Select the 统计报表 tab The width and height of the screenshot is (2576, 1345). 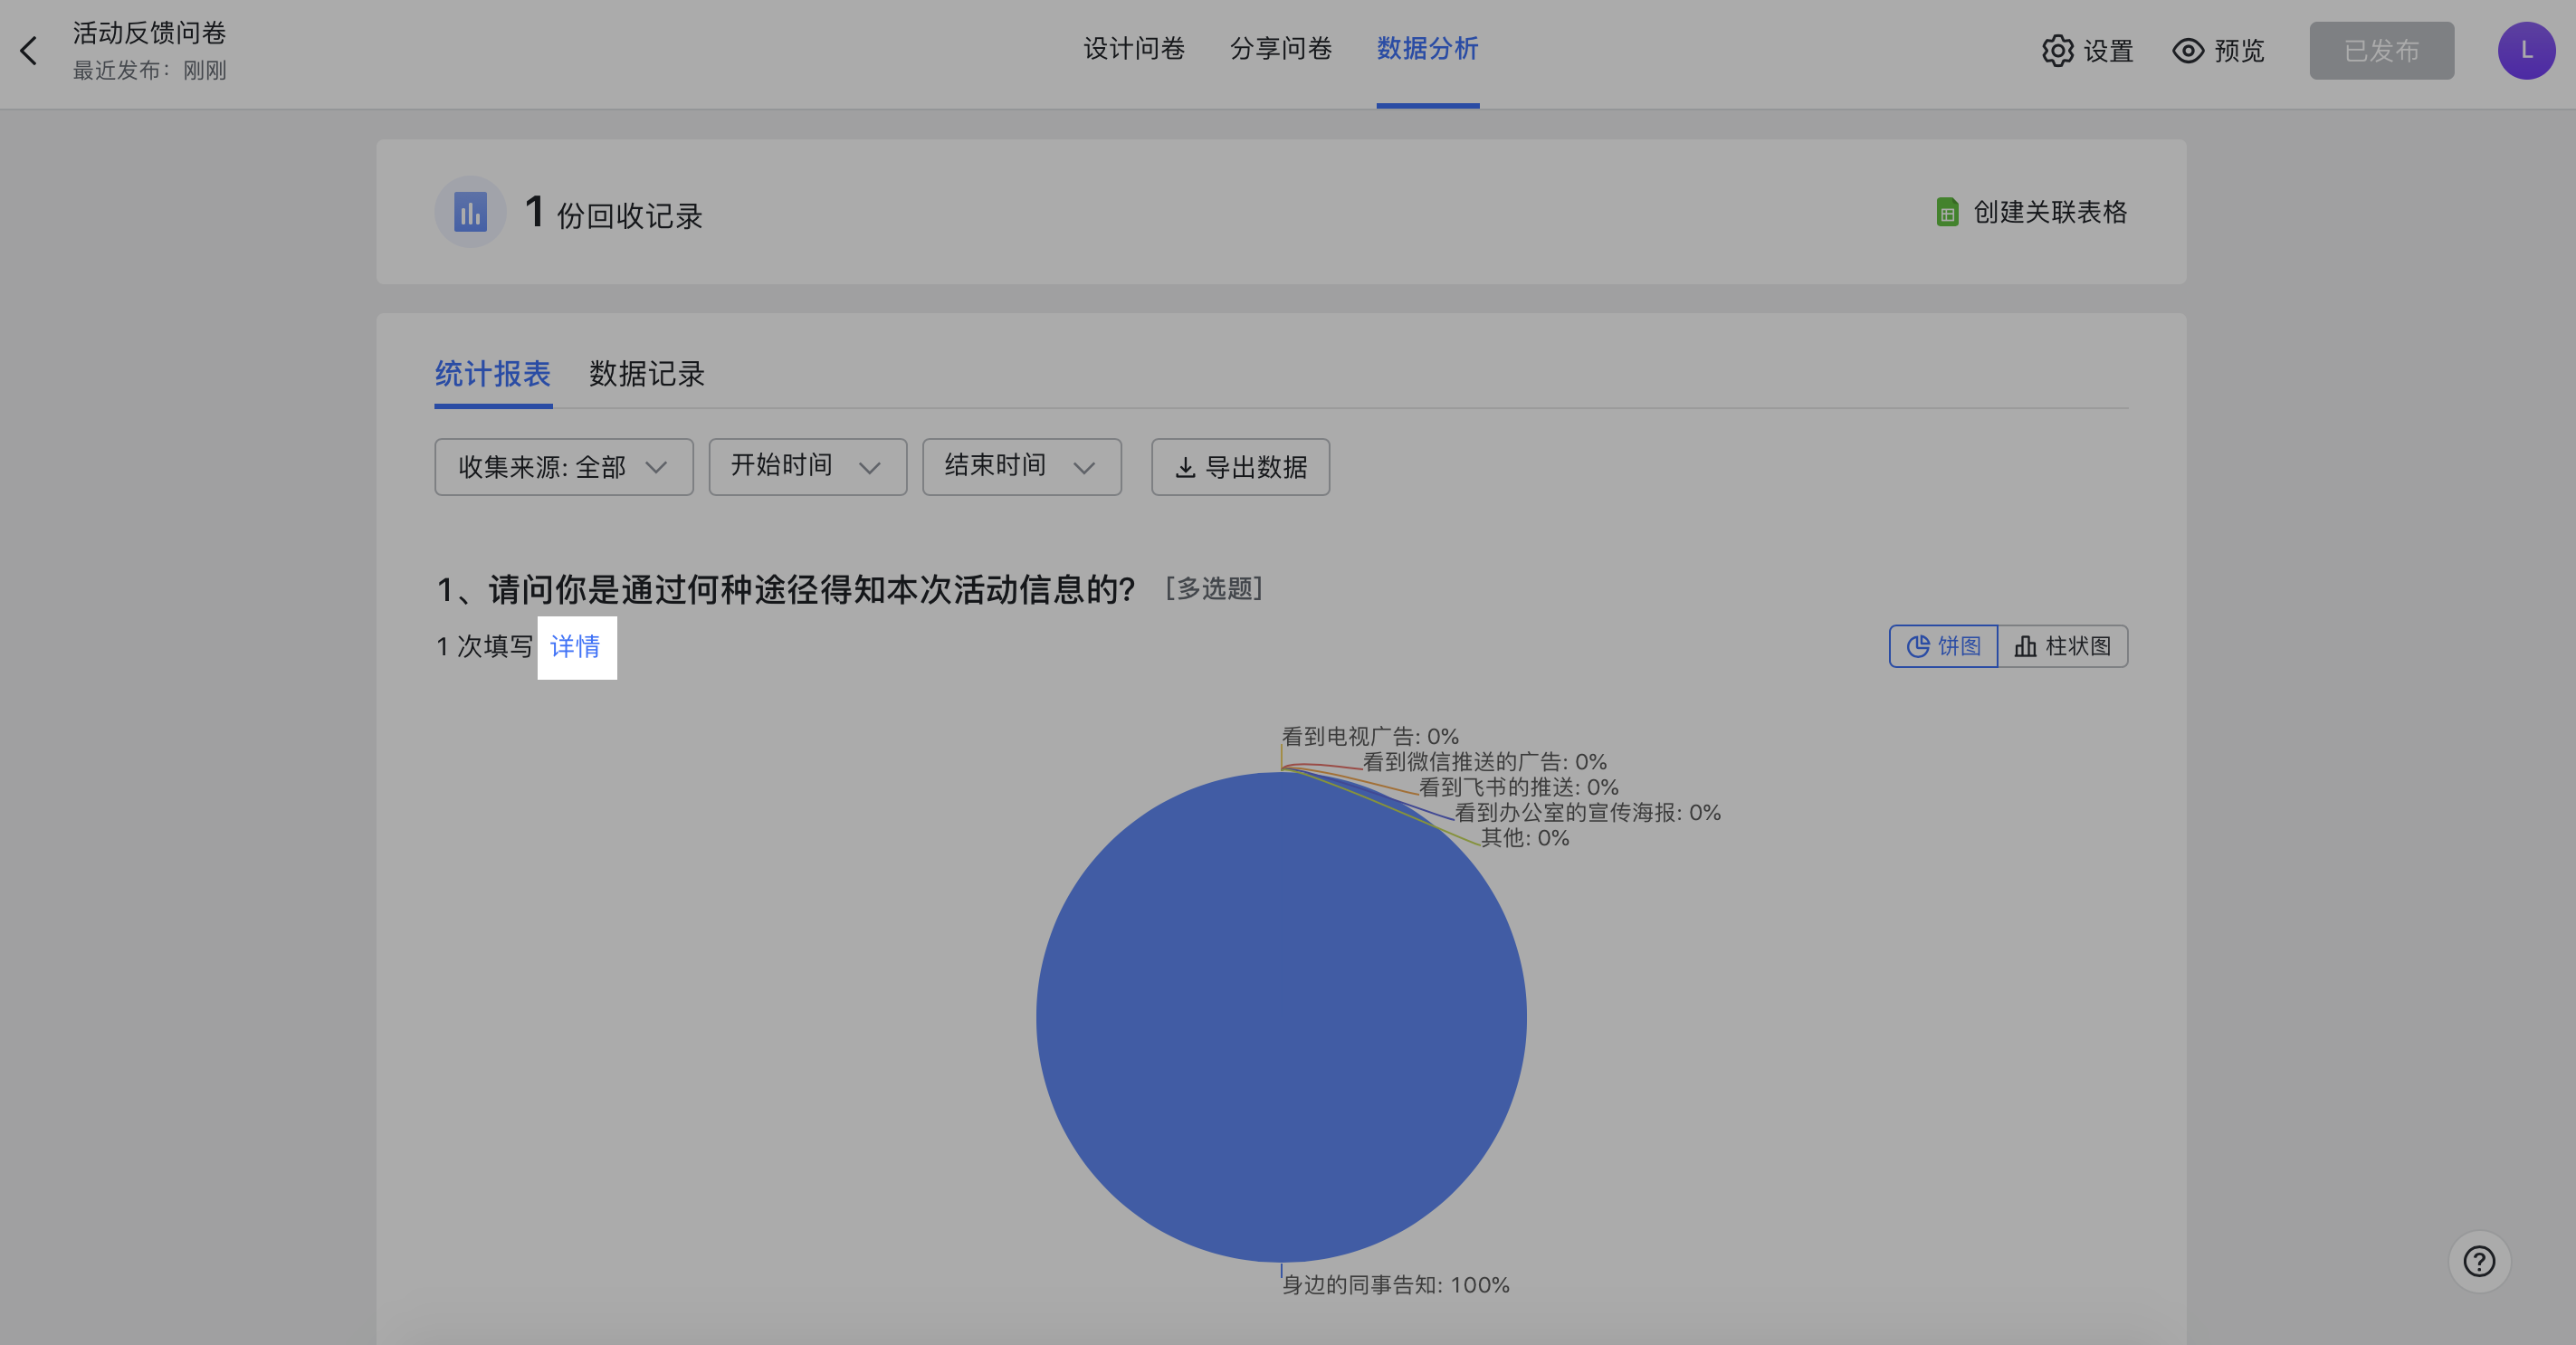pos(493,374)
